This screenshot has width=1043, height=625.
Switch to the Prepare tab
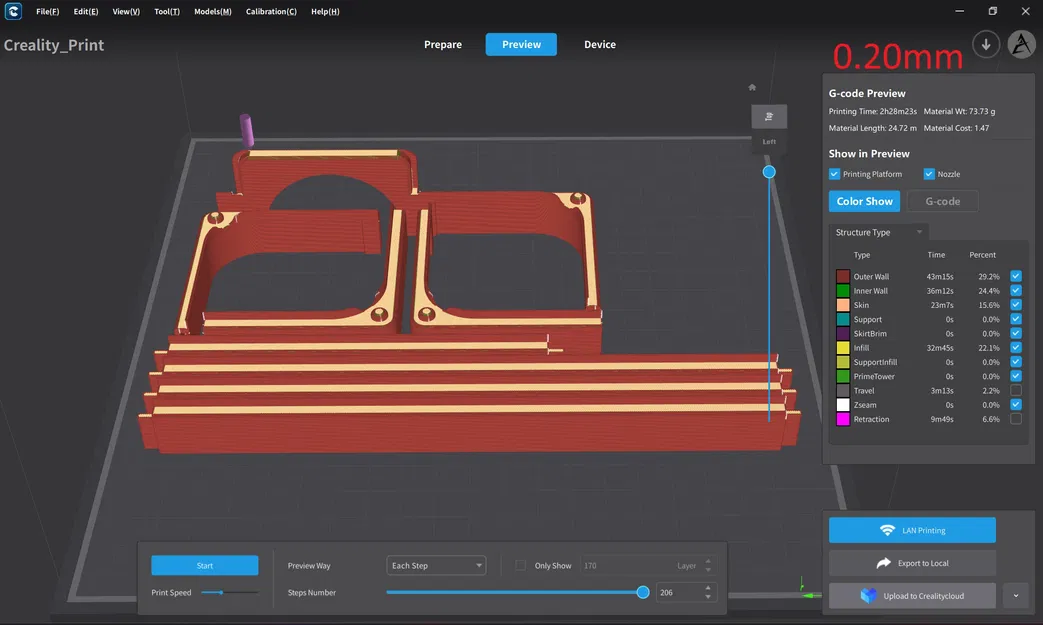(x=443, y=45)
